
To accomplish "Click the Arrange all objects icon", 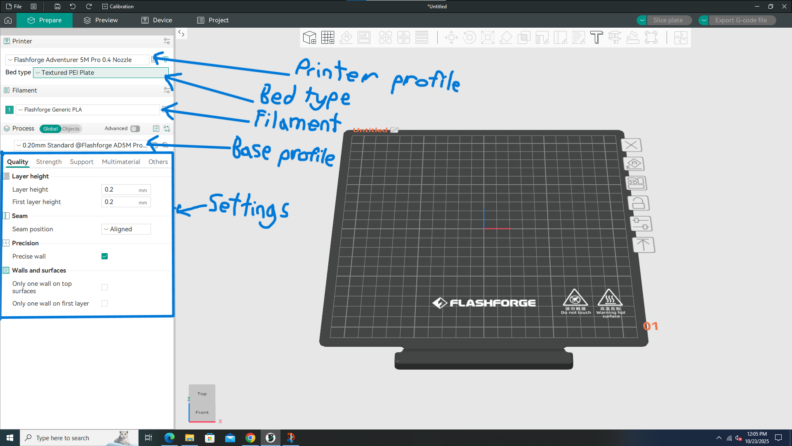I will click(x=364, y=37).
